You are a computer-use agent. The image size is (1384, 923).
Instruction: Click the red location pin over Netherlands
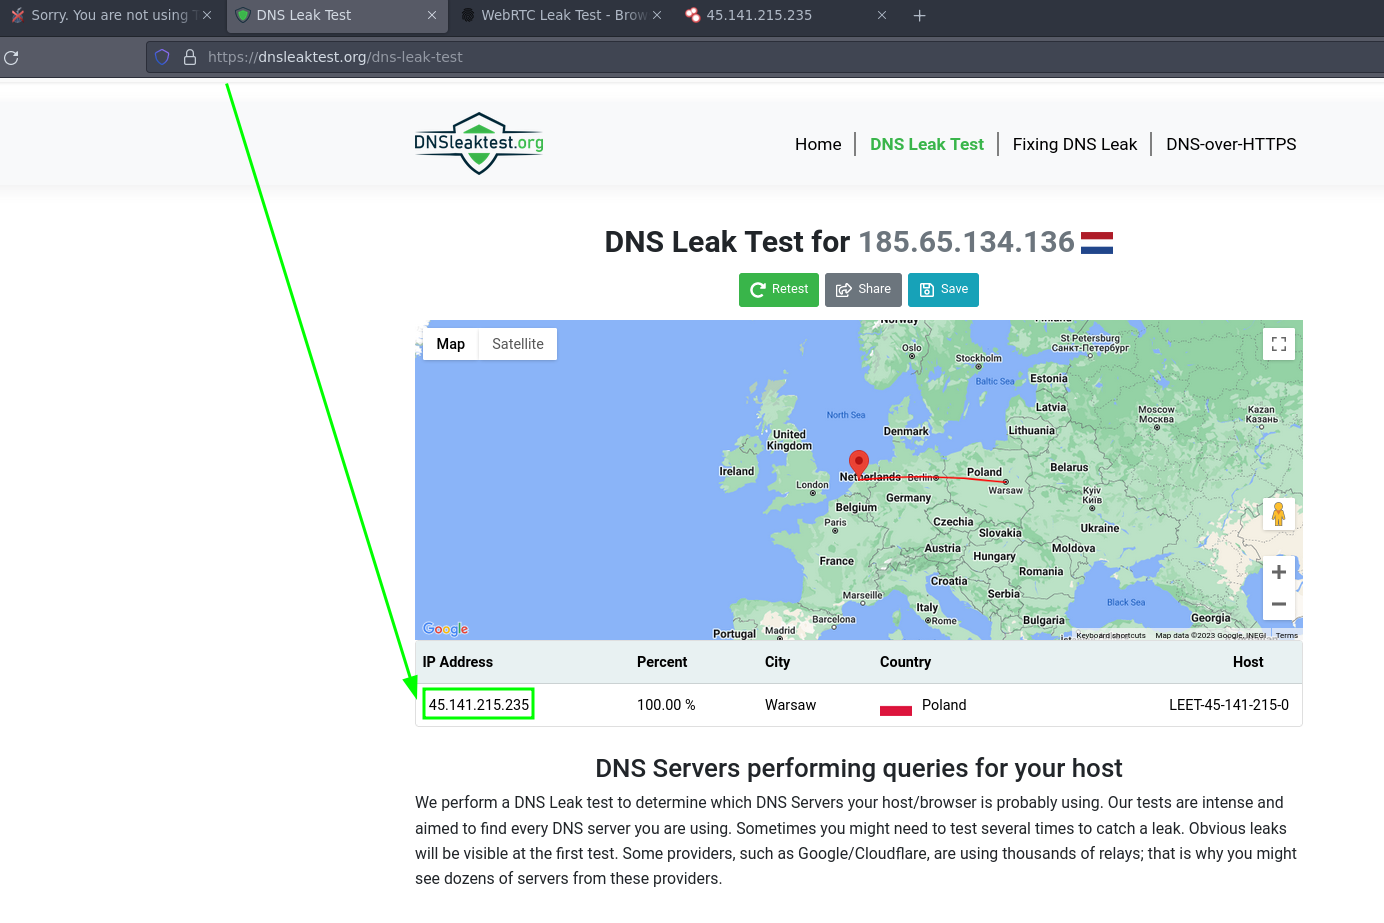pos(859,462)
